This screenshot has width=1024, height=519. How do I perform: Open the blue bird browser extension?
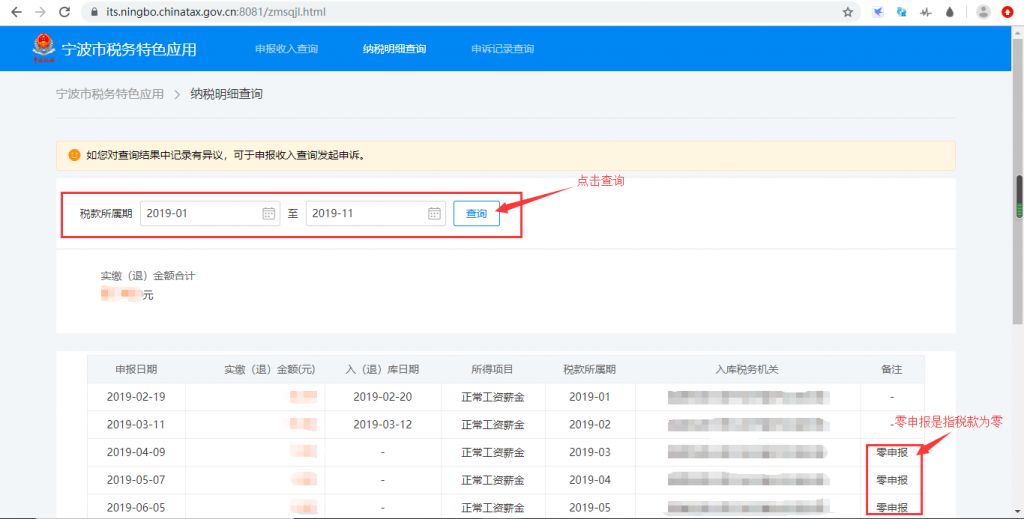(878, 12)
